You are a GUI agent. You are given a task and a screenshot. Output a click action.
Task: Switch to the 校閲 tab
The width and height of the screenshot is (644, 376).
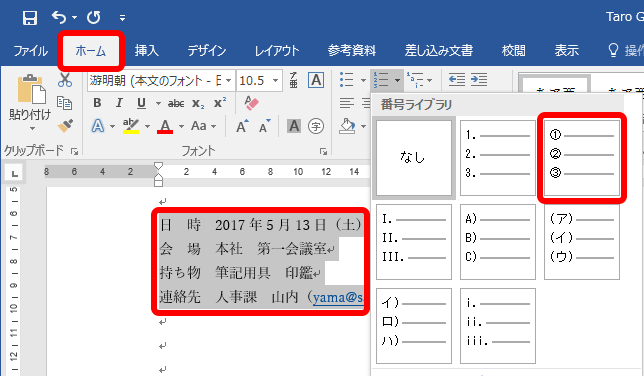(513, 51)
